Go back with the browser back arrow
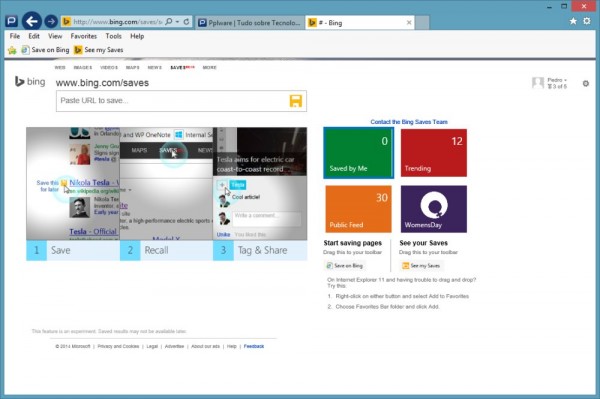The width and height of the screenshot is (600, 399). (x=31, y=21)
